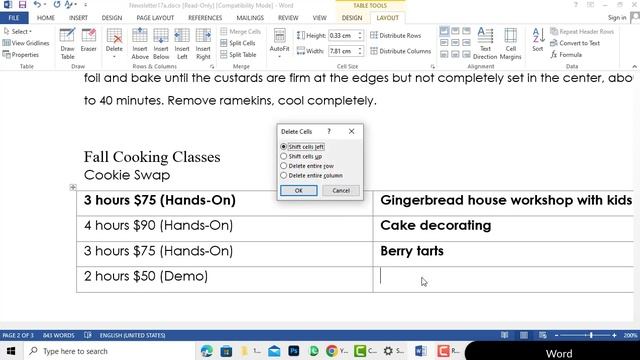Click the table move handle
The width and height of the screenshot is (640, 360).
73,187
